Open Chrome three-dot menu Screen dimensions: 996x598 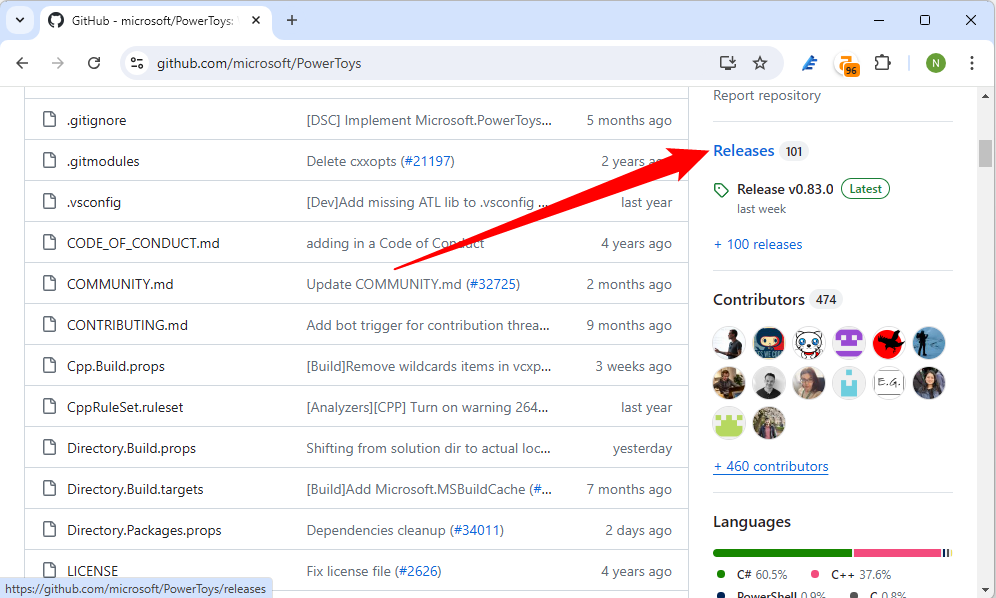(x=972, y=63)
